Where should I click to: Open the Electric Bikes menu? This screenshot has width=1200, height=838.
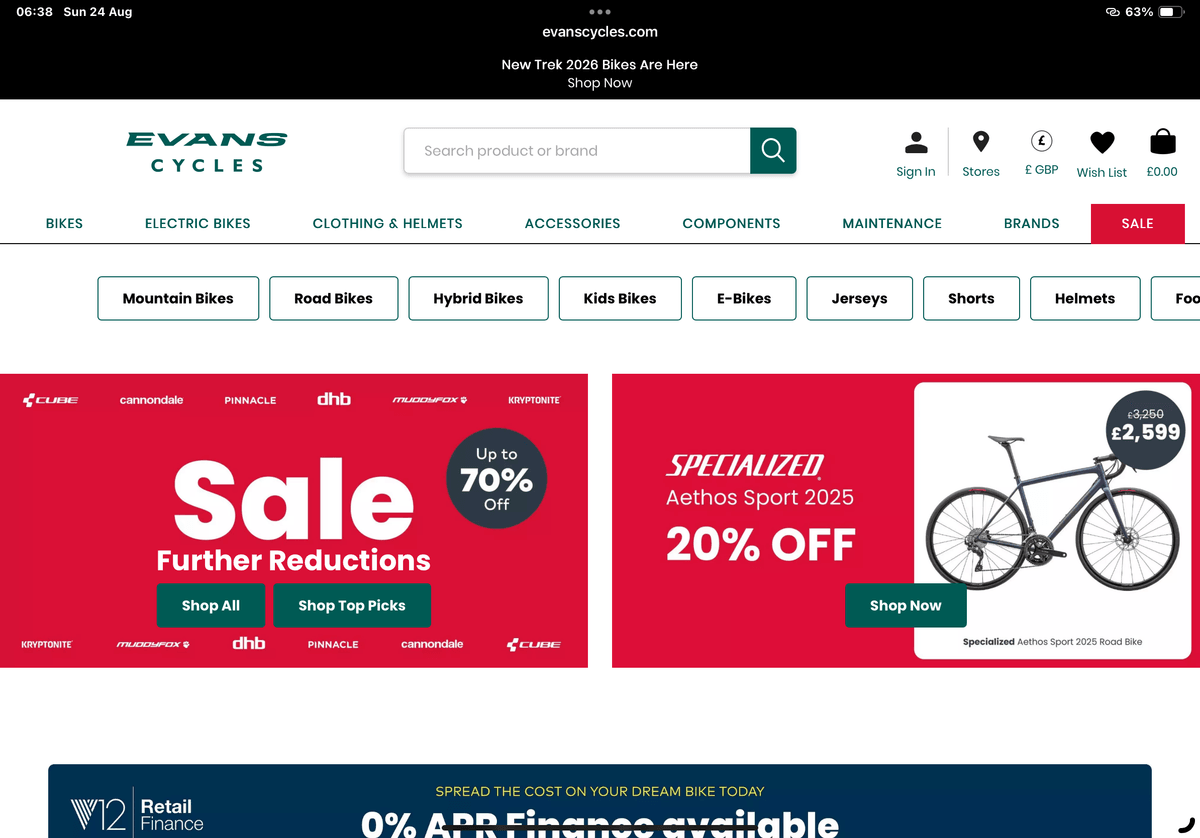pyautogui.click(x=198, y=223)
